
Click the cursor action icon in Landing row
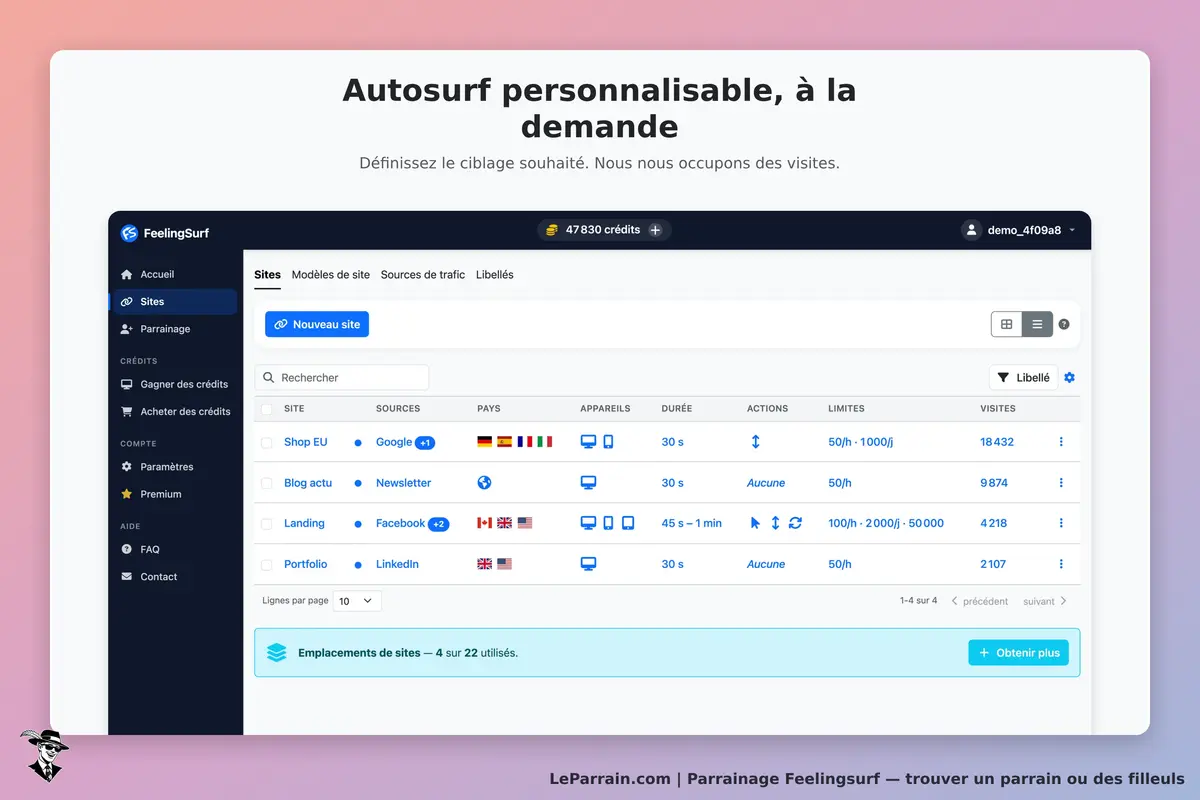coord(755,523)
